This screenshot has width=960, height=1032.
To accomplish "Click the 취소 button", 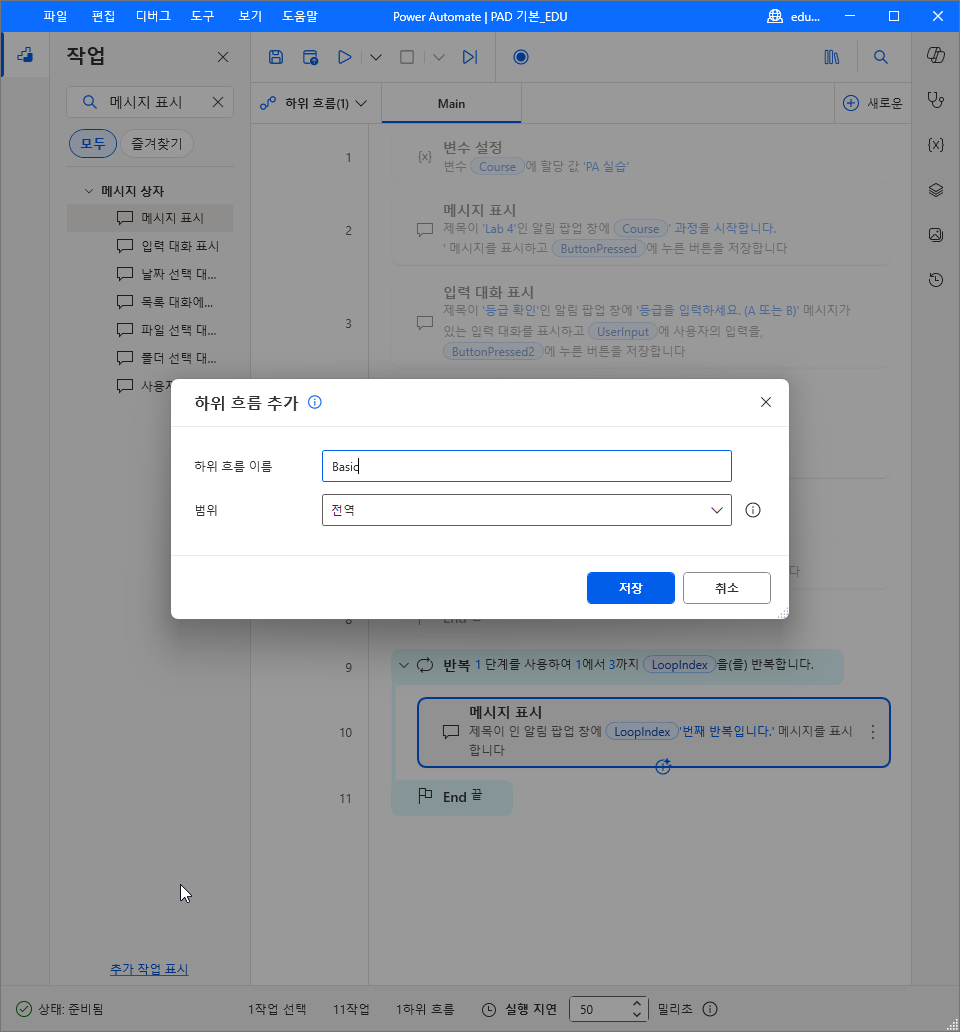I will tap(726, 588).
